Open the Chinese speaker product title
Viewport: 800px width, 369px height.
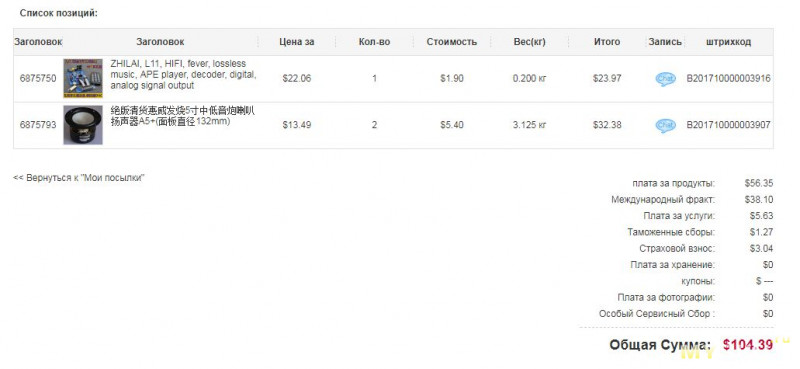183,116
